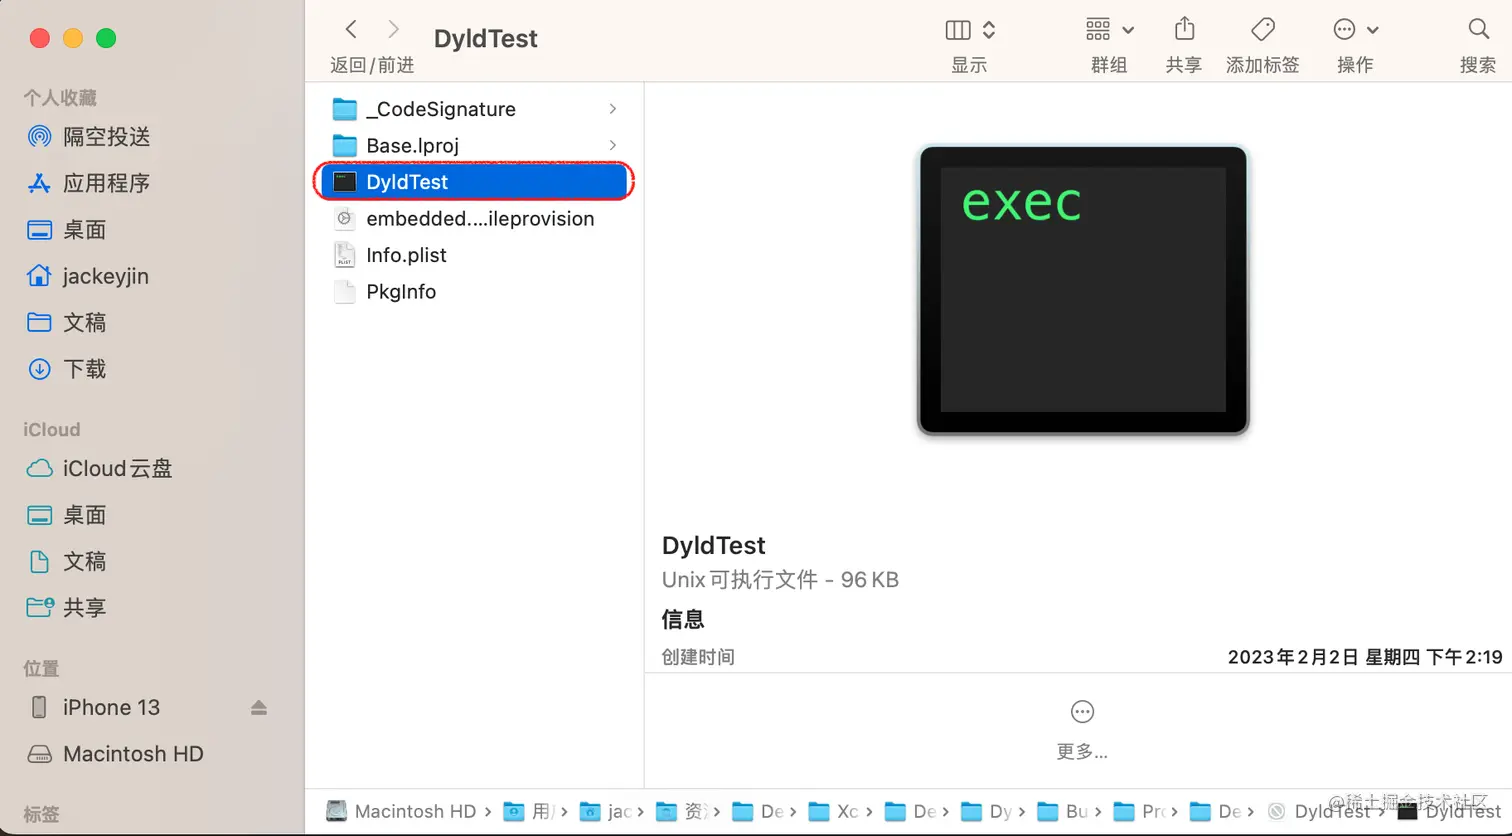The width and height of the screenshot is (1512, 836).
Task: Expand the _CodeSignature folder chevron
Action: tap(612, 109)
